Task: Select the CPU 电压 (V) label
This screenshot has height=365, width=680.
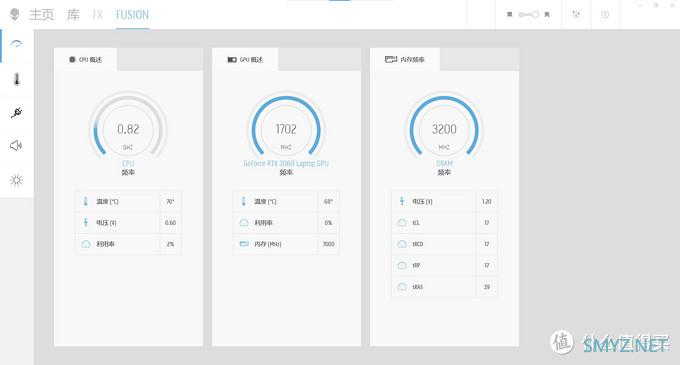Action: 106,223
